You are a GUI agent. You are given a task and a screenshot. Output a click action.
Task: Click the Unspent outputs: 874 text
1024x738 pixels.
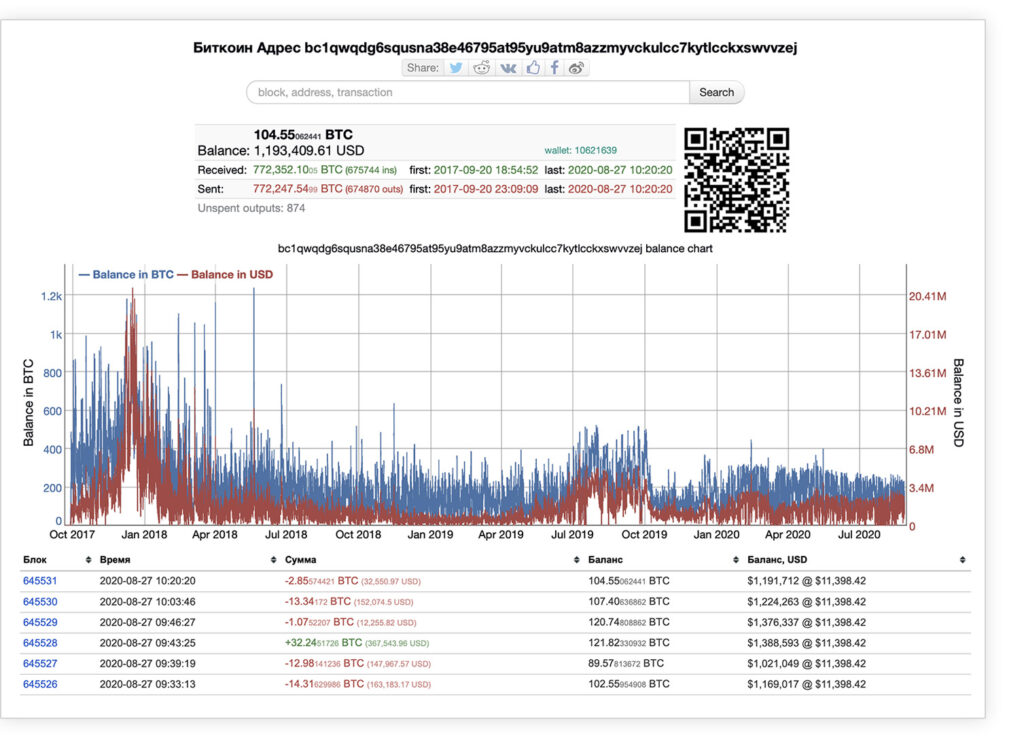(251, 208)
